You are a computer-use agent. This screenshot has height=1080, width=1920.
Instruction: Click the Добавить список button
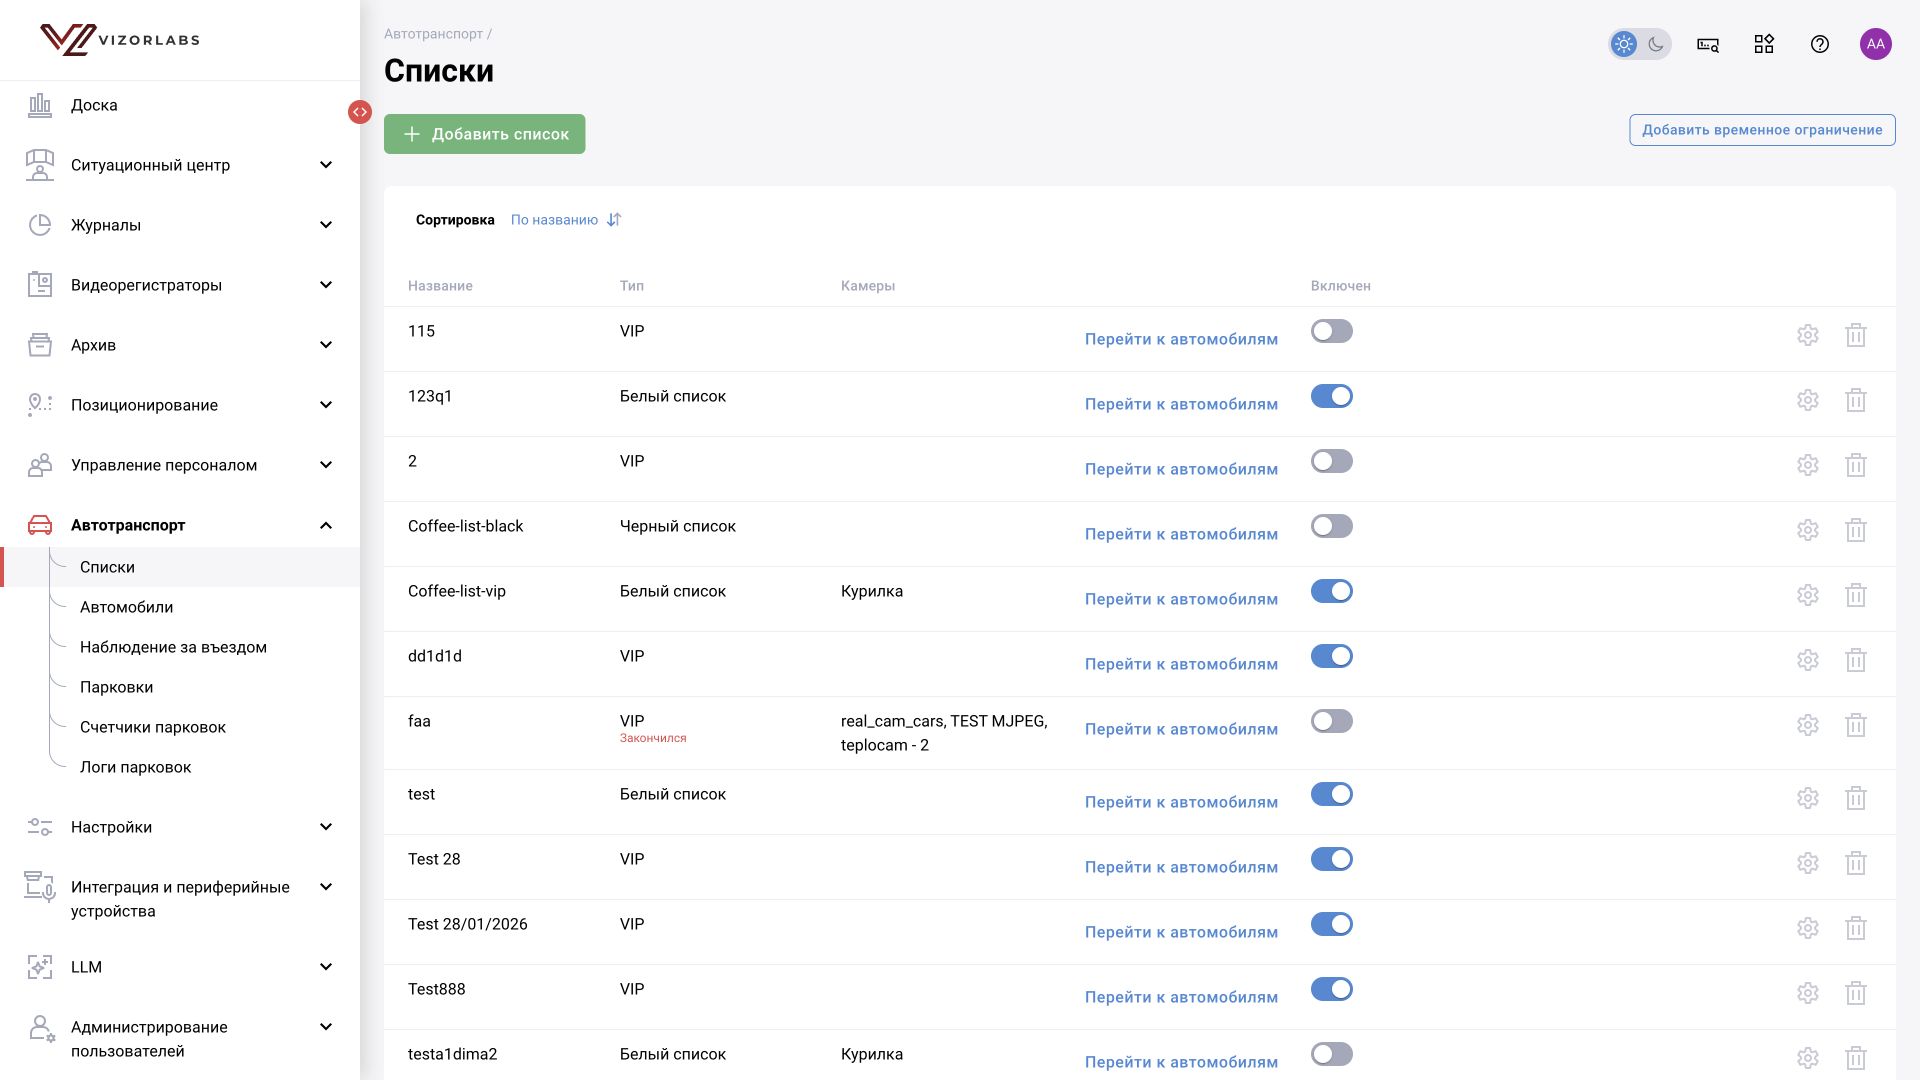pos(485,134)
